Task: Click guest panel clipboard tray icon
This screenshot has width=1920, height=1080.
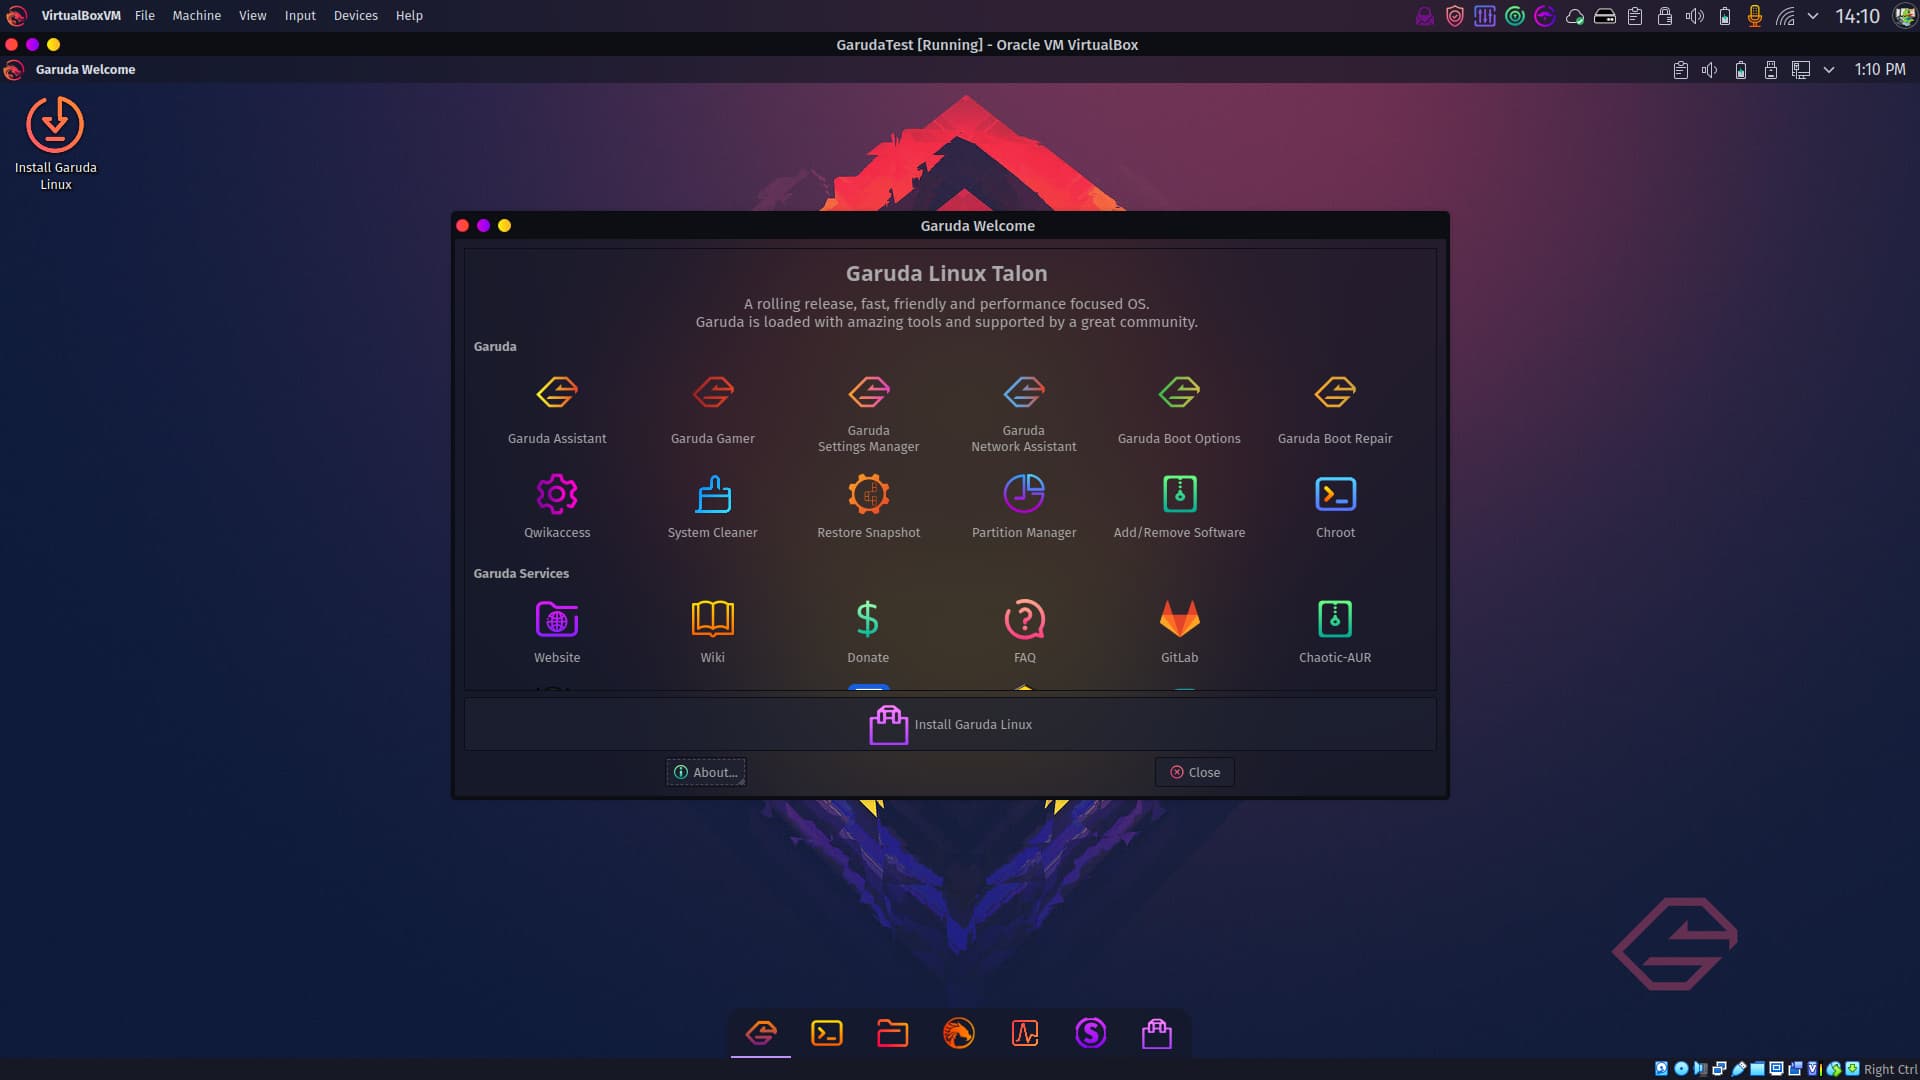Action: [x=1681, y=70]
